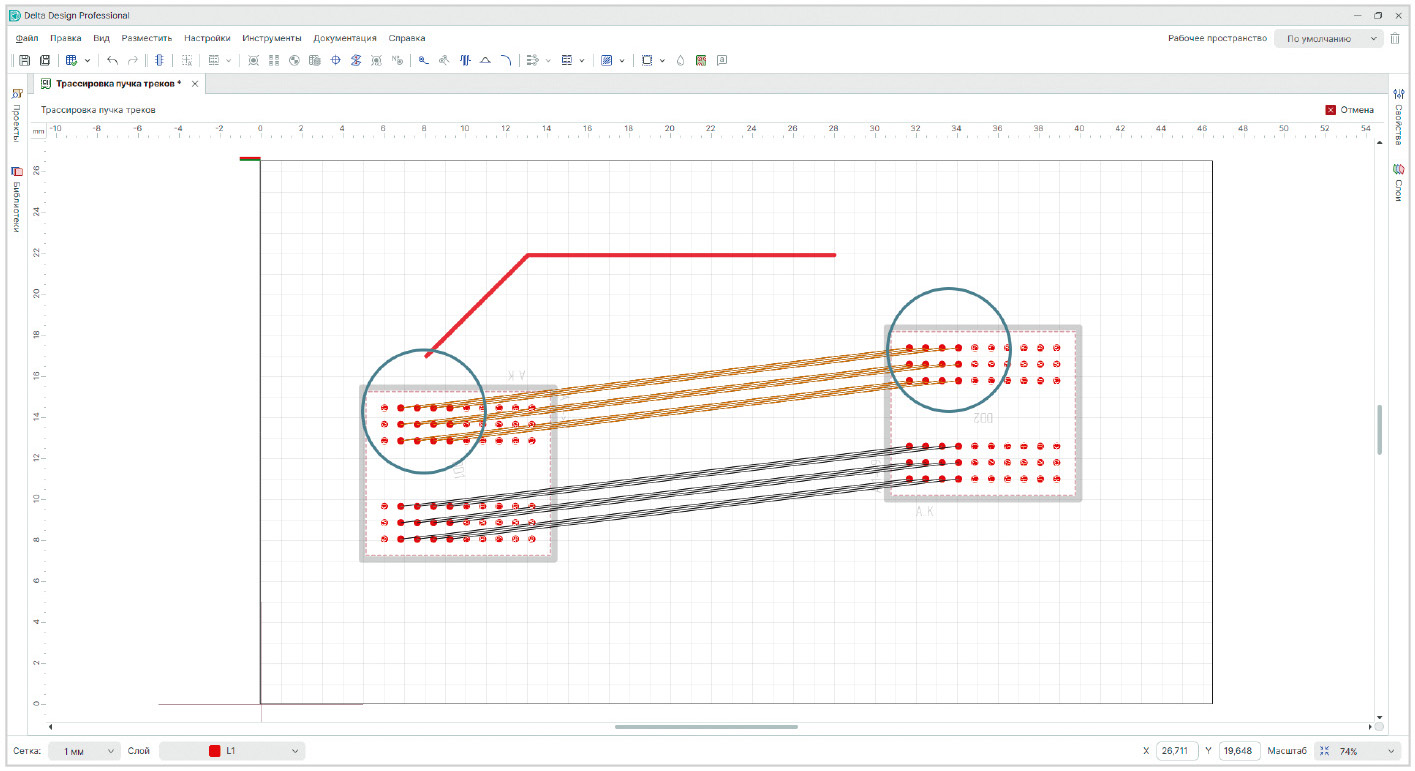Click the red L1 layer color swatch
The width and height of the screenshot is (1415, 771).
[x=214, y=751]
